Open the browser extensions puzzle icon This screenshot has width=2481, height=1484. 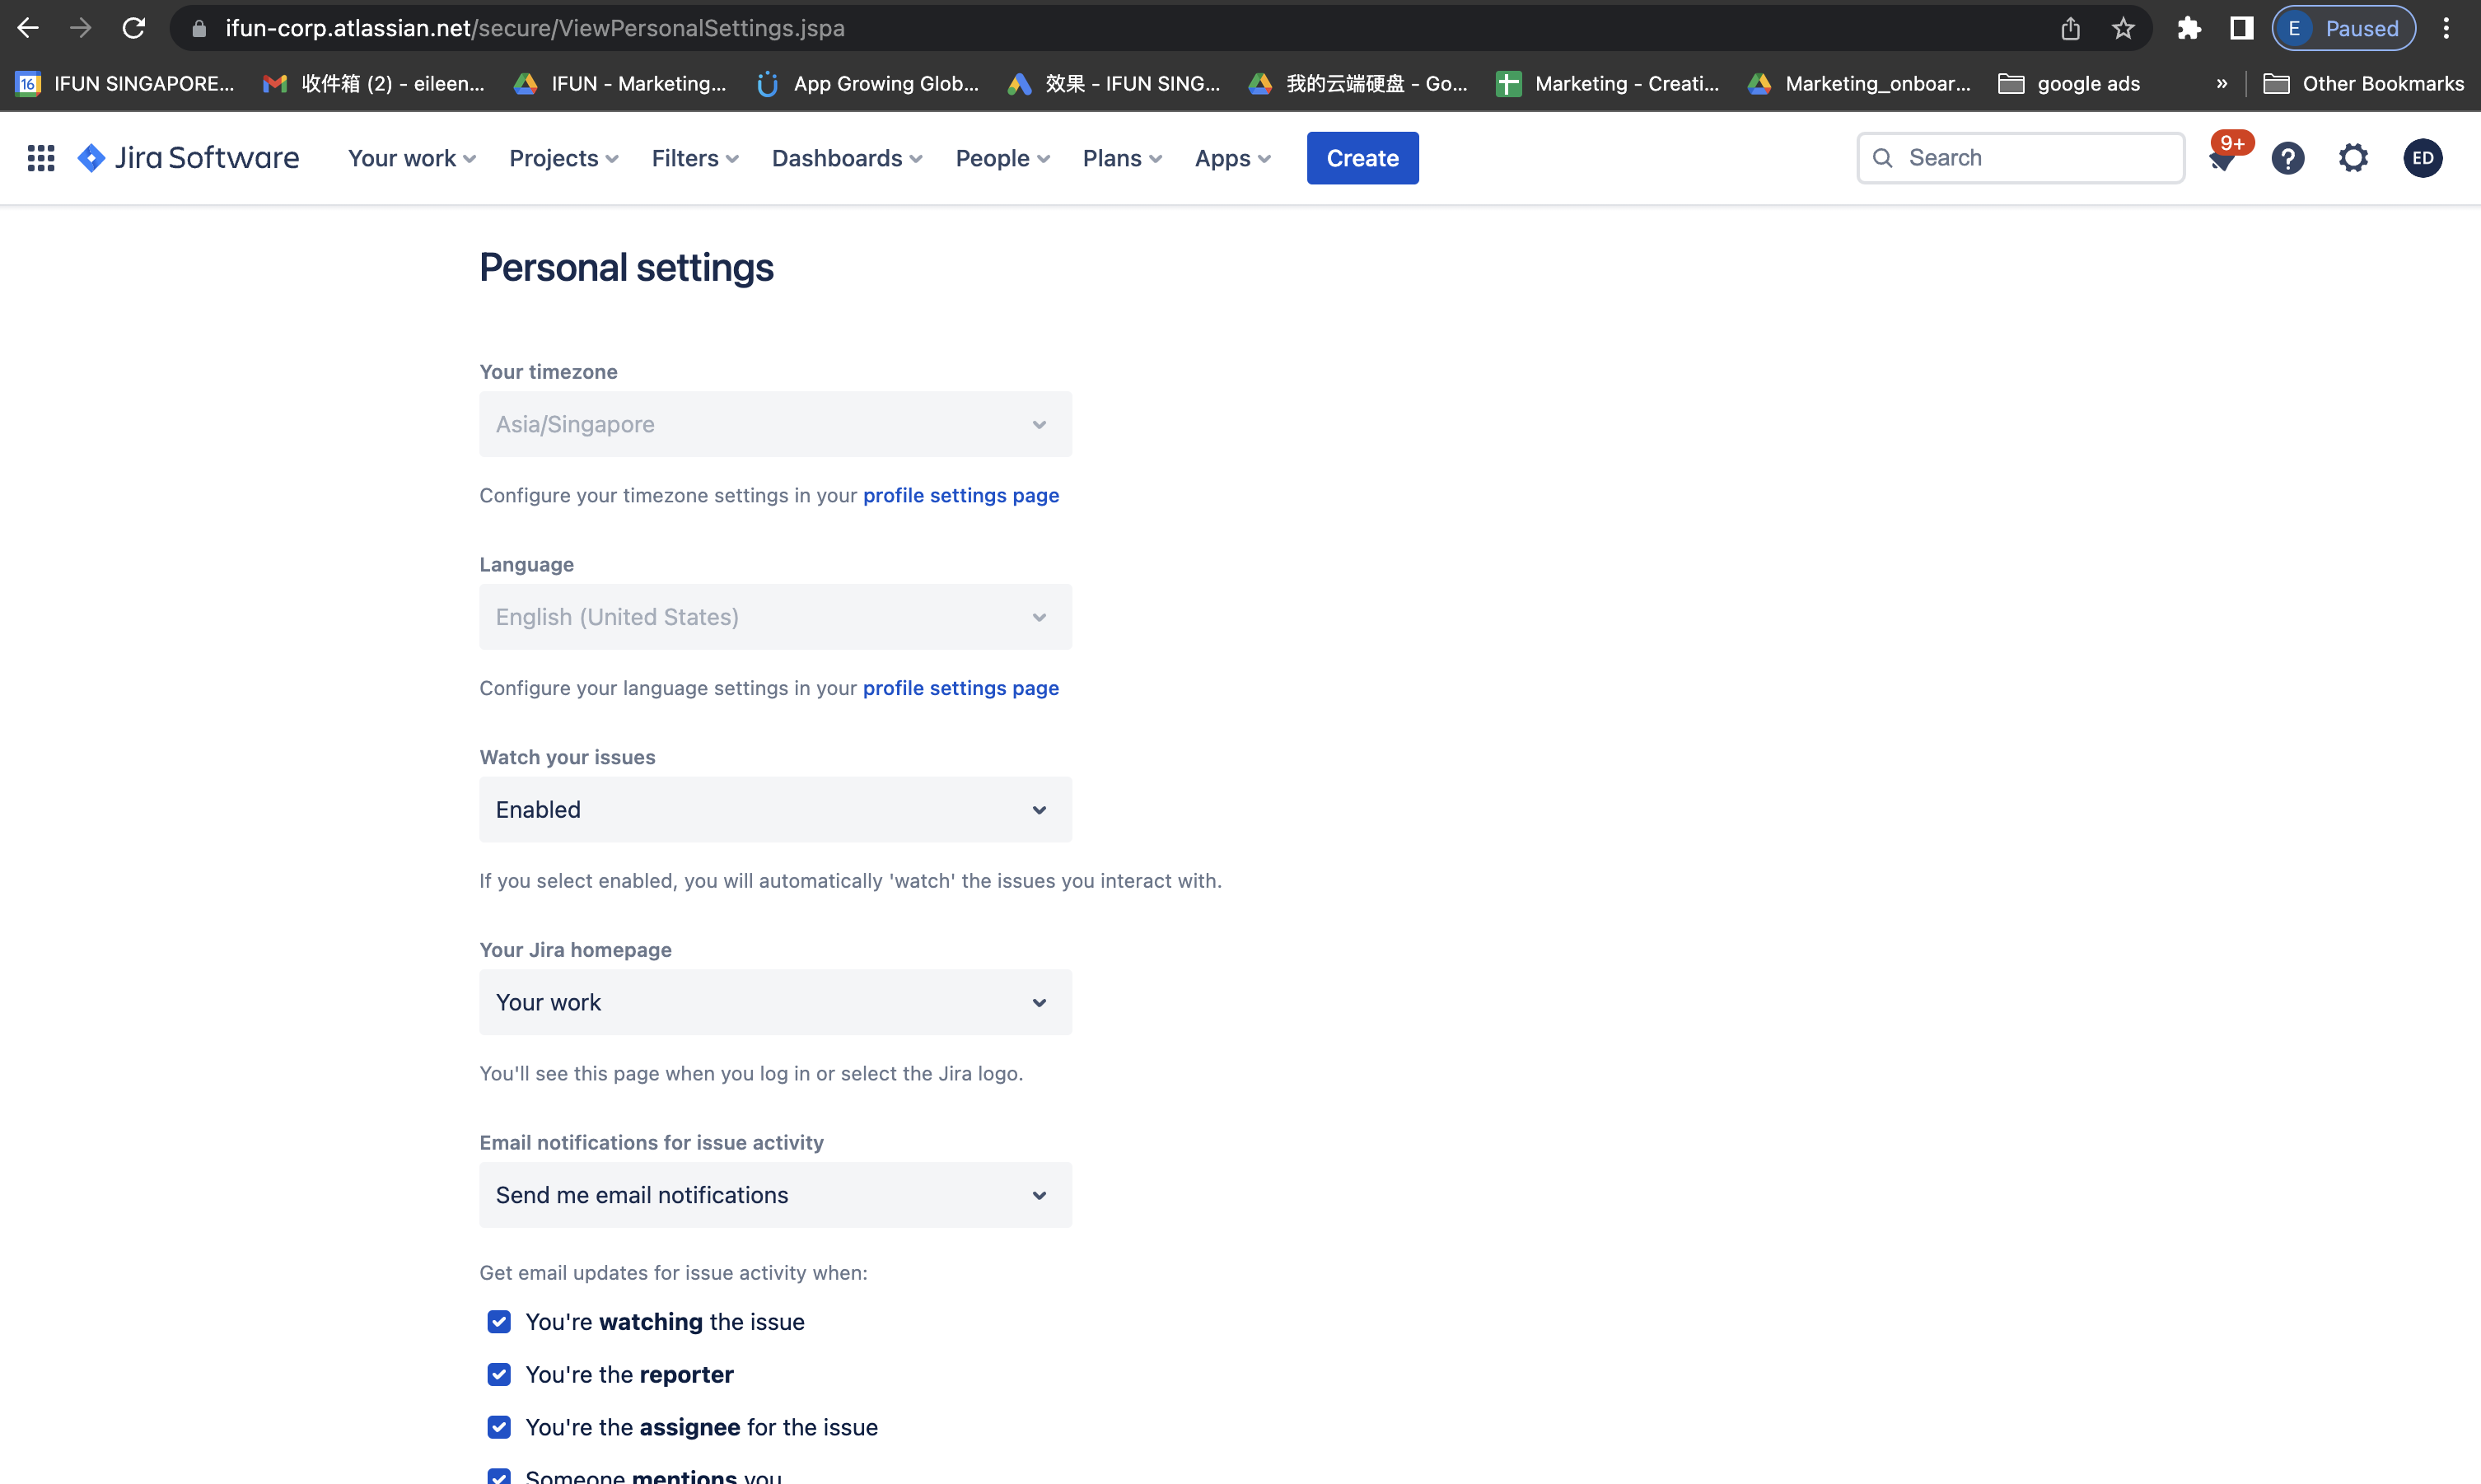click(x=2189, y=28)
